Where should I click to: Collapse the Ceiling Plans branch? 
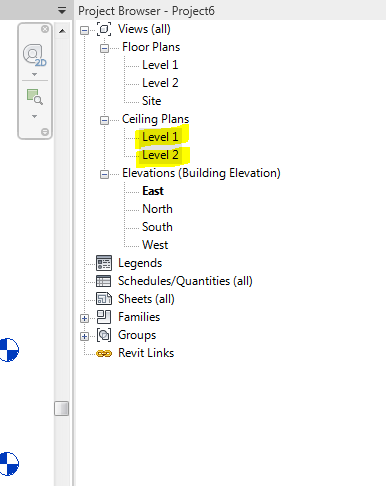point(104,120)
